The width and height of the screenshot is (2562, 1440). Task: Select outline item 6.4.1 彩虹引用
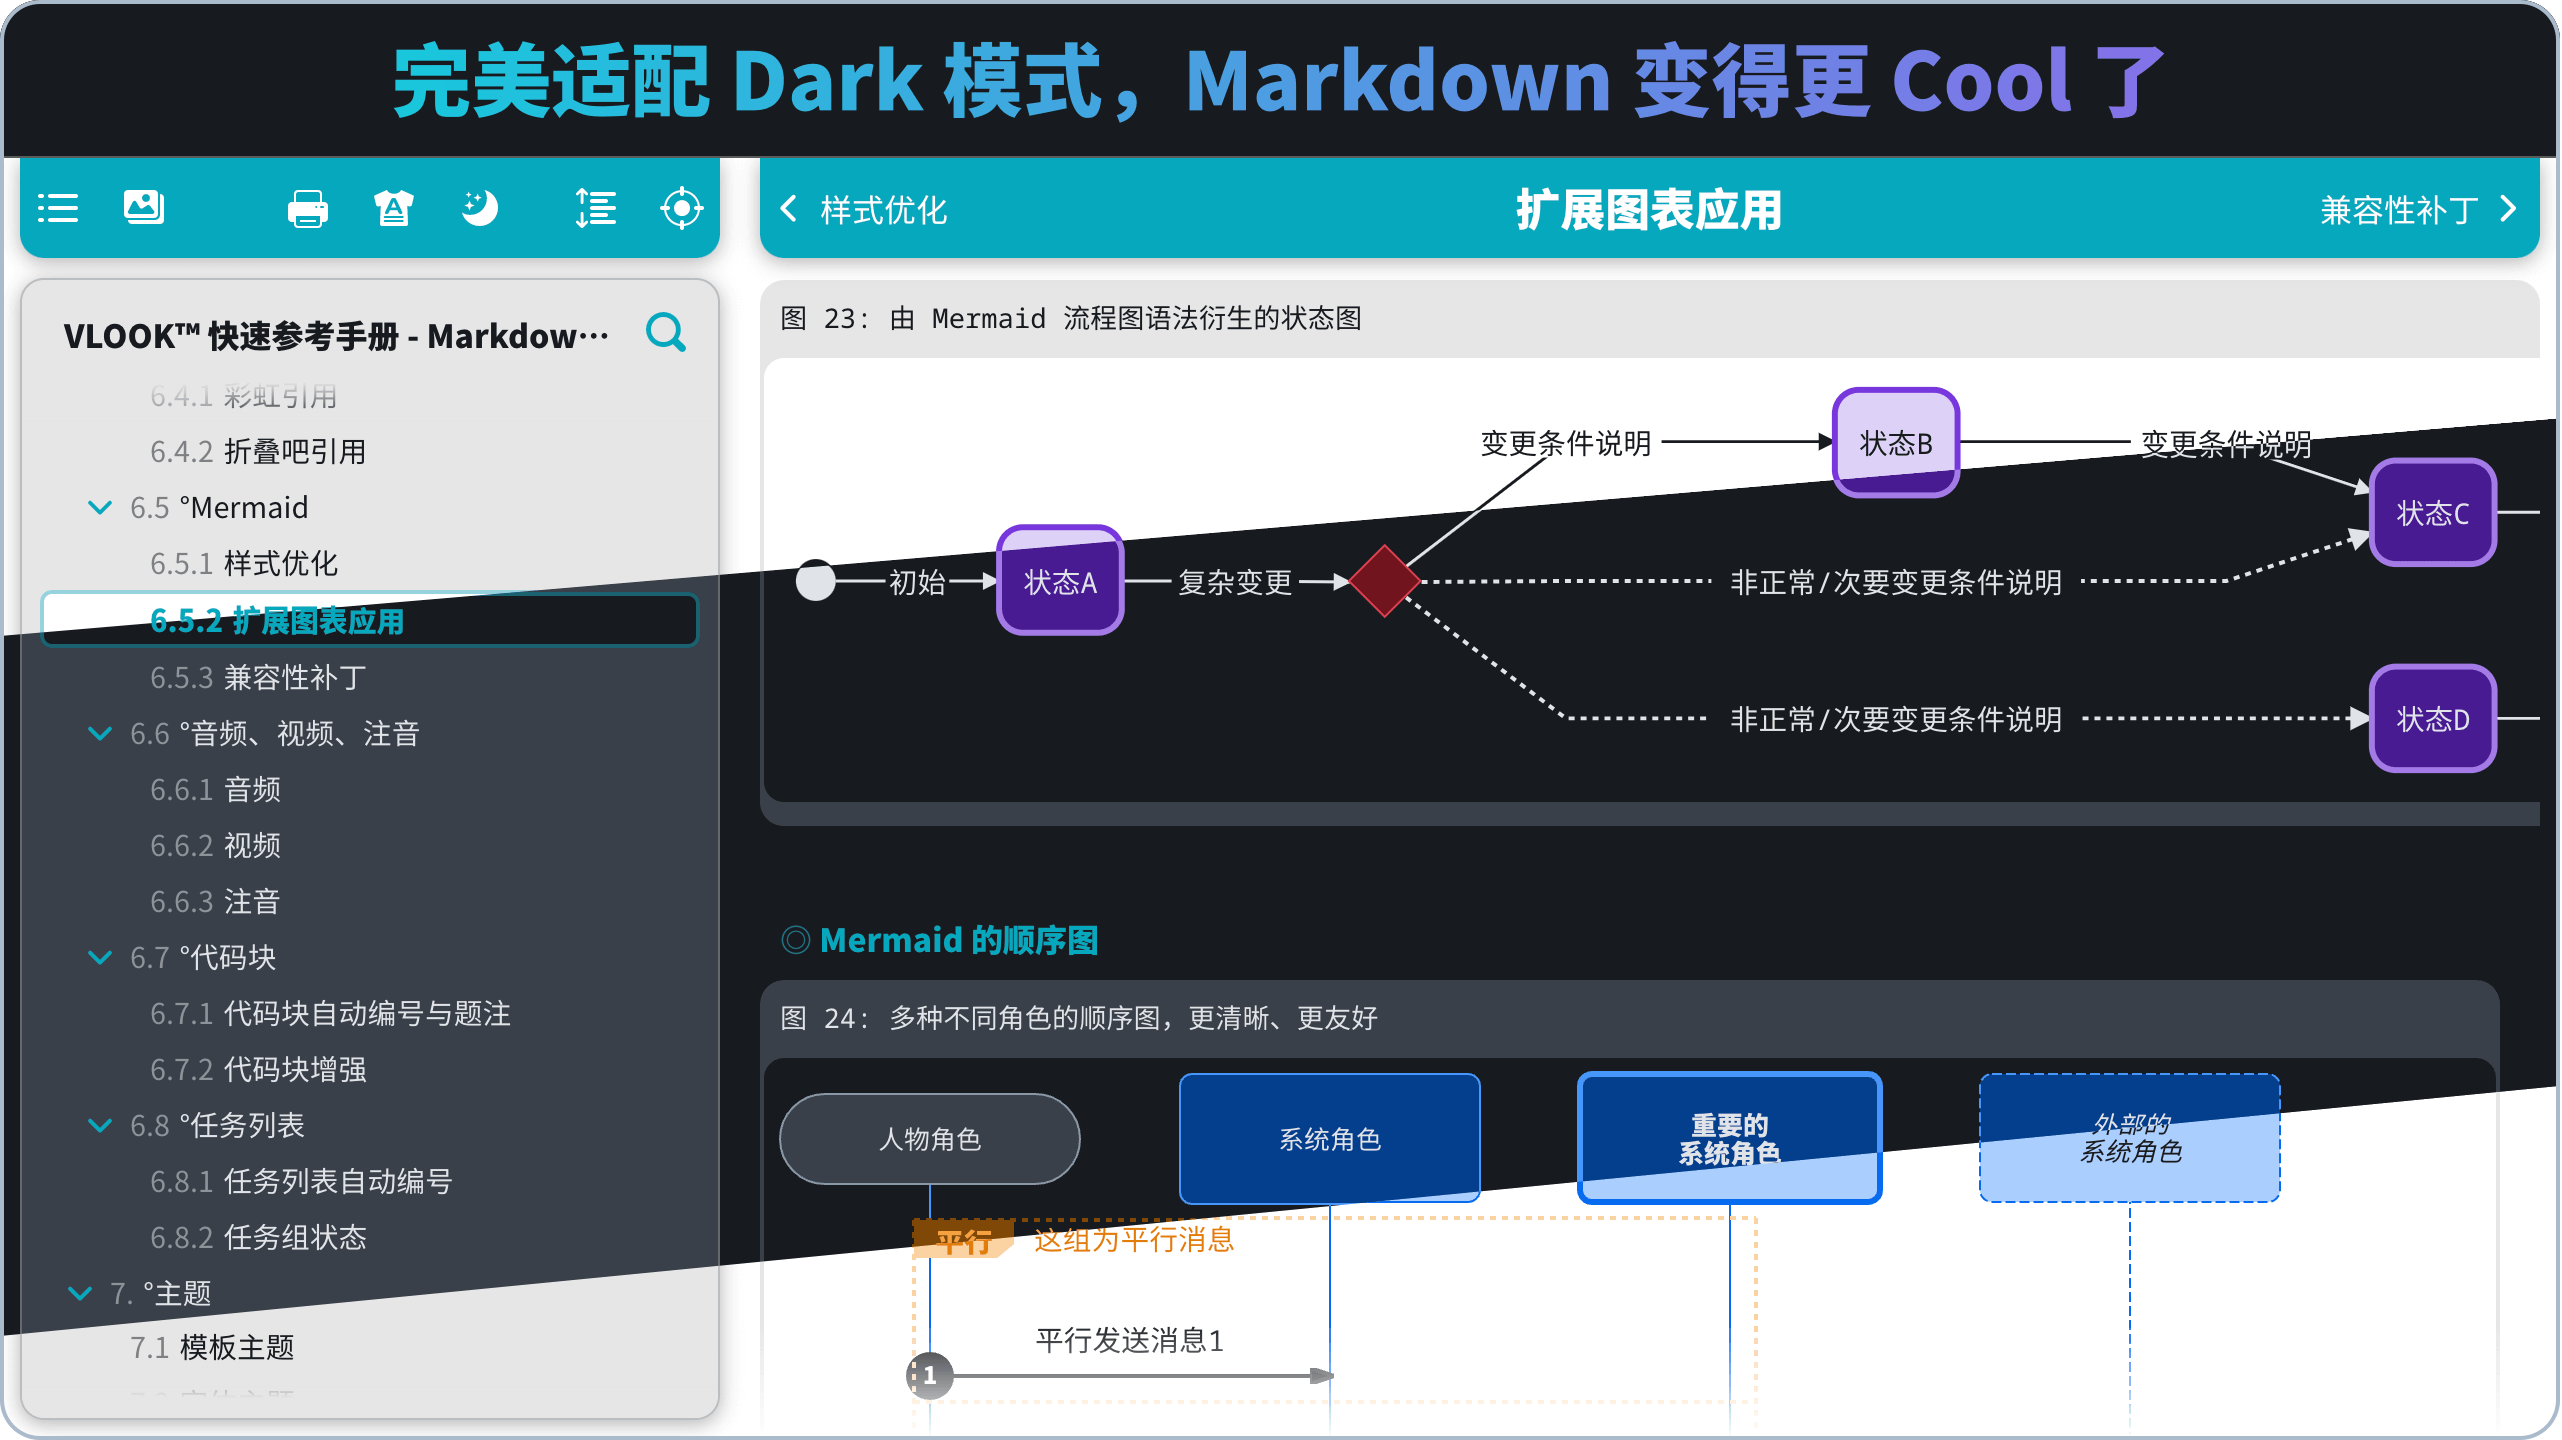click(243, 396)
